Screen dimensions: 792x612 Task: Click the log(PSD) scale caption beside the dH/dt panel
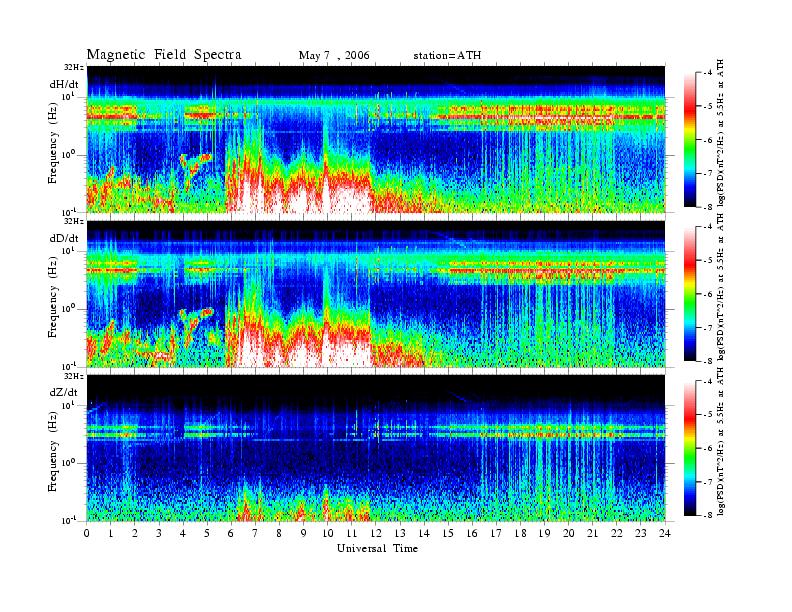(722, 132)
